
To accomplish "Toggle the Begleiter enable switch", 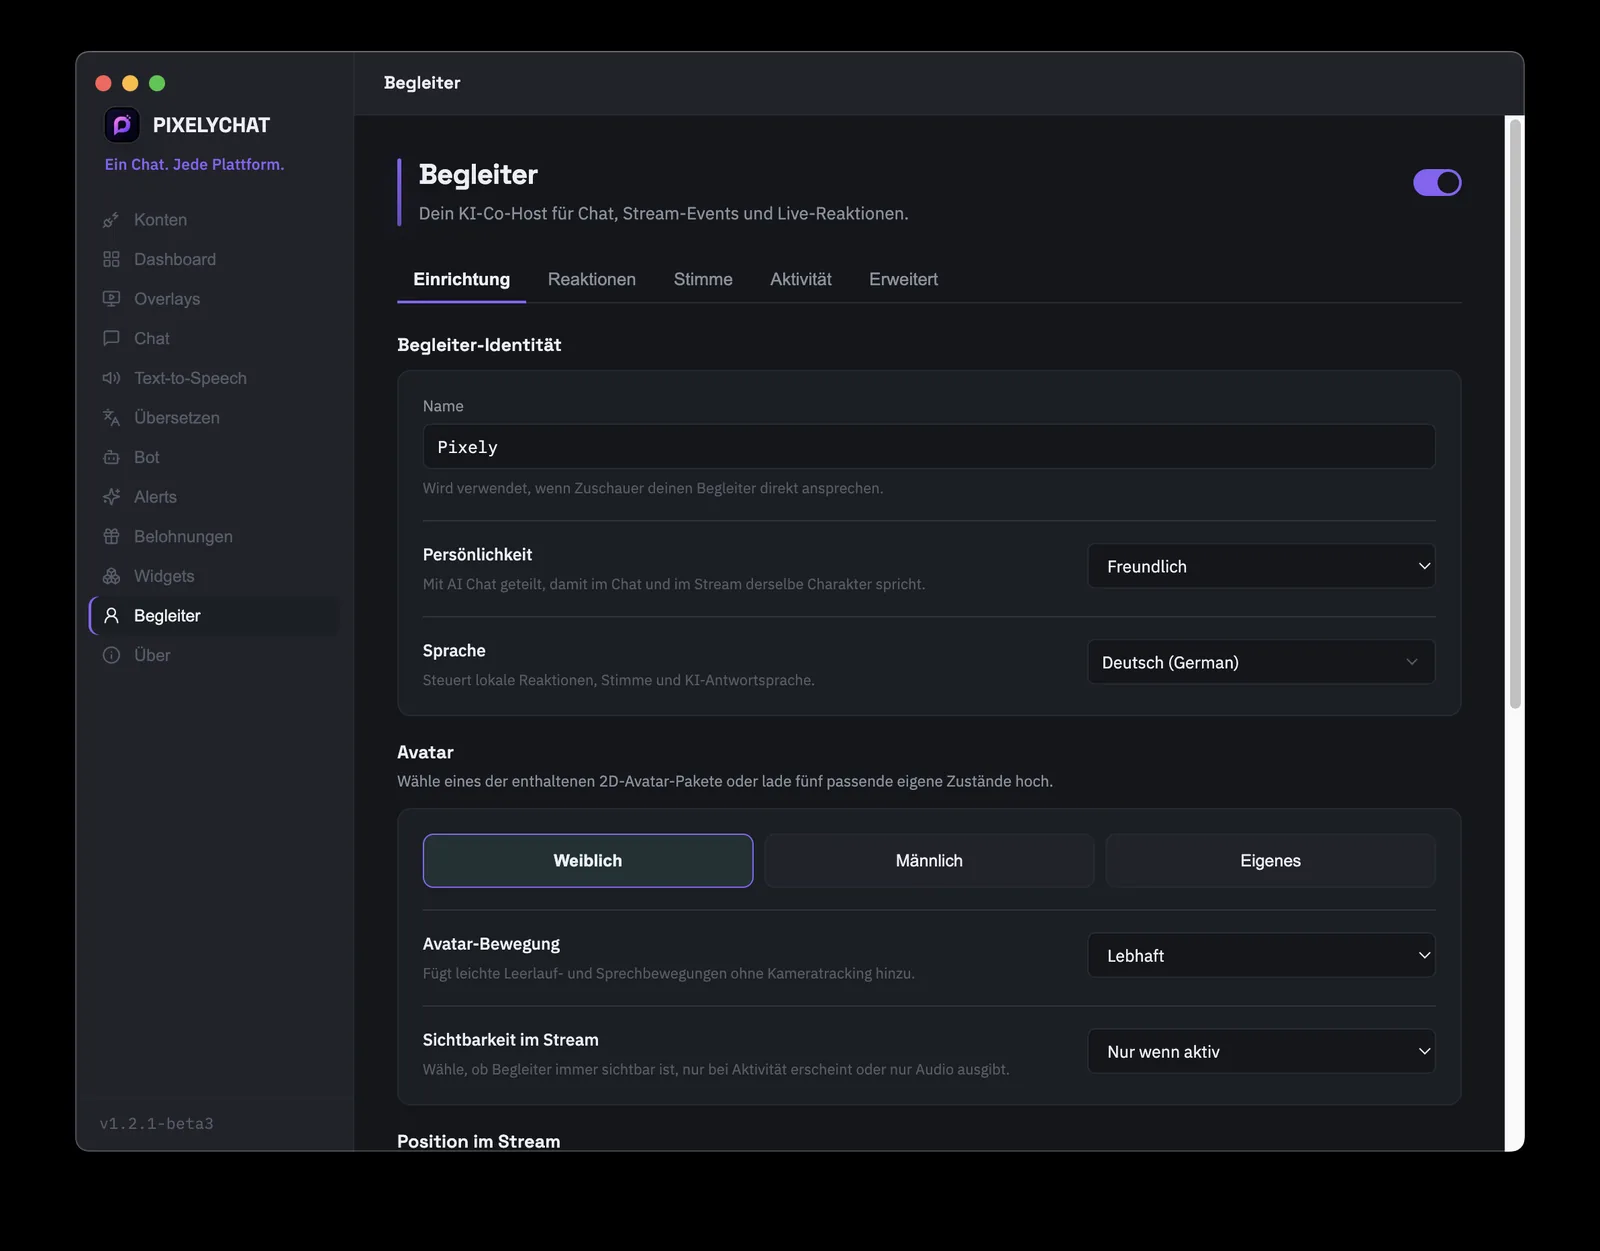I will click(x=1437, y=182).
